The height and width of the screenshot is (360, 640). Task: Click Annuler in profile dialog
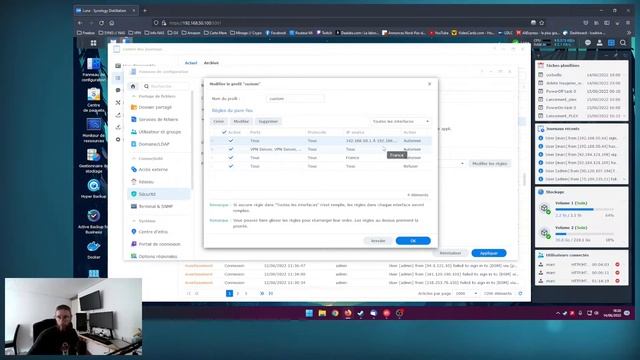378,241
